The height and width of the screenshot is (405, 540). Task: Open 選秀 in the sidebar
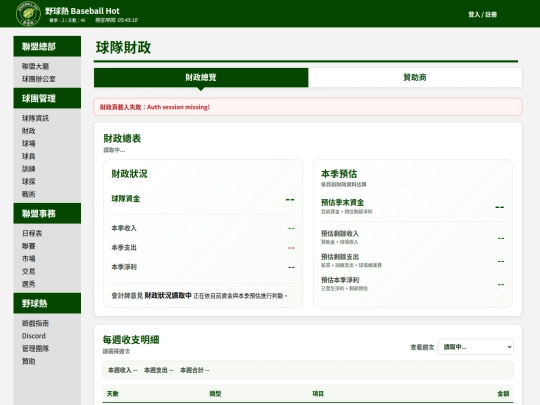[x=29, y=284]
